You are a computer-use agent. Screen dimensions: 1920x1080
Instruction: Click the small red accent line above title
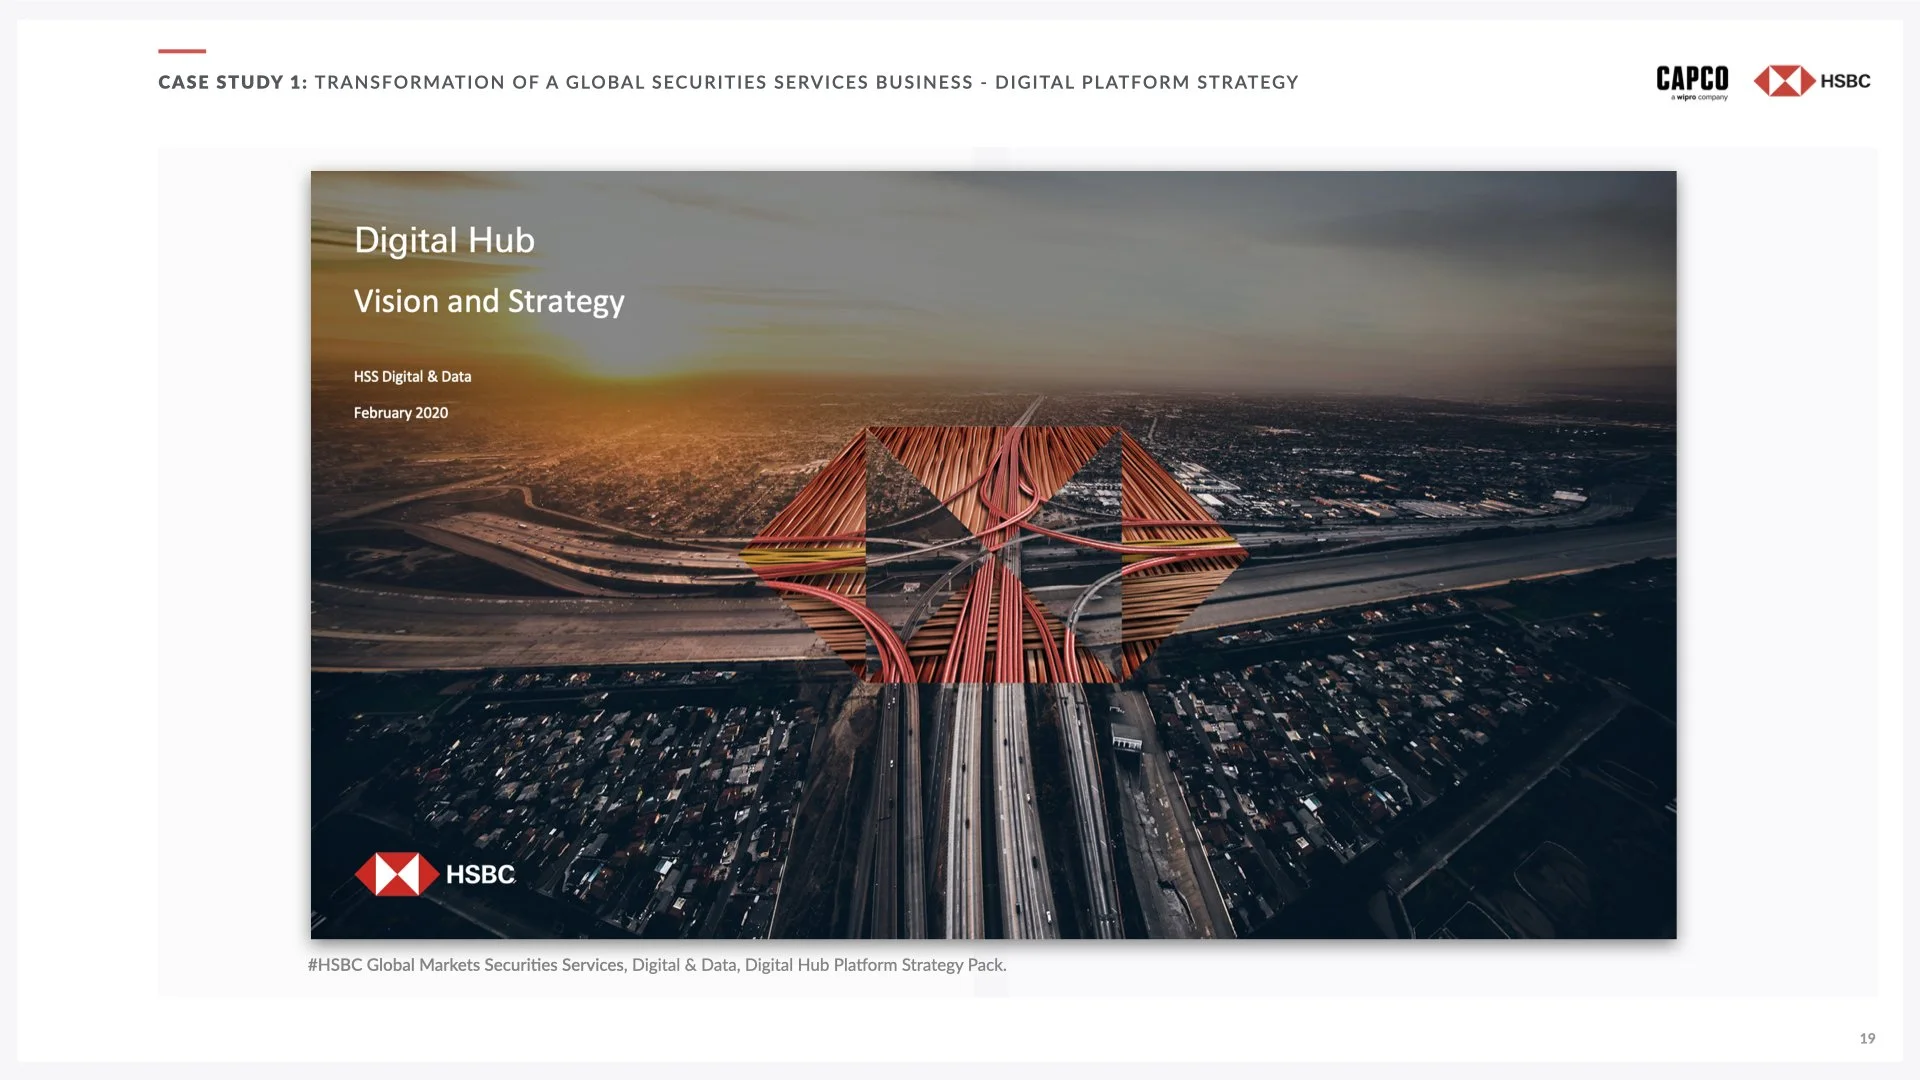182,51
